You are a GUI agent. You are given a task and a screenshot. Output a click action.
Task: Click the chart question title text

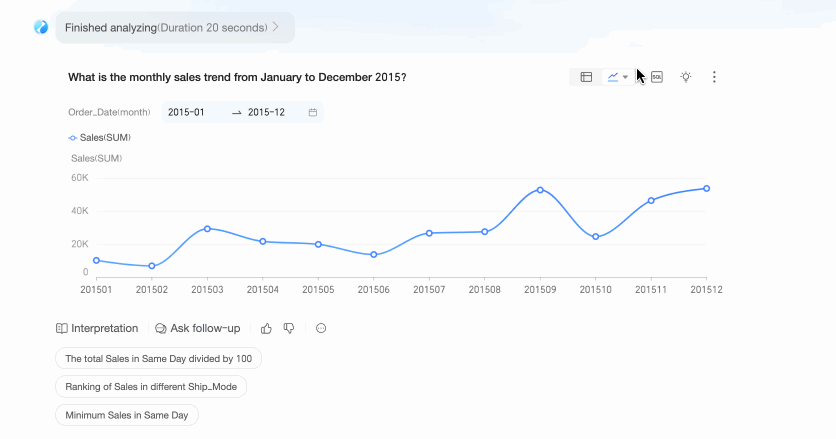click(x=237, y=77)
